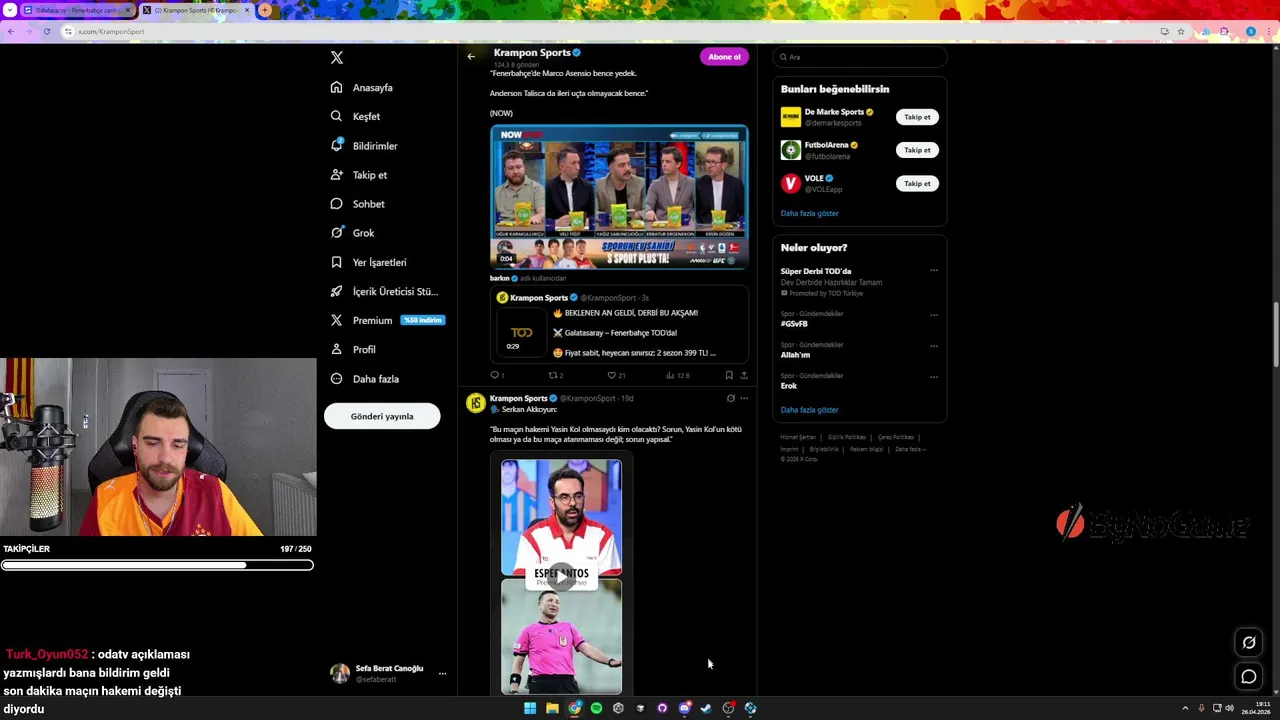Viewport: 1280px width, 720px height.
Task: Click Grok icon on Serkan Akkoyun post
Action: click(x=730, y=398)
